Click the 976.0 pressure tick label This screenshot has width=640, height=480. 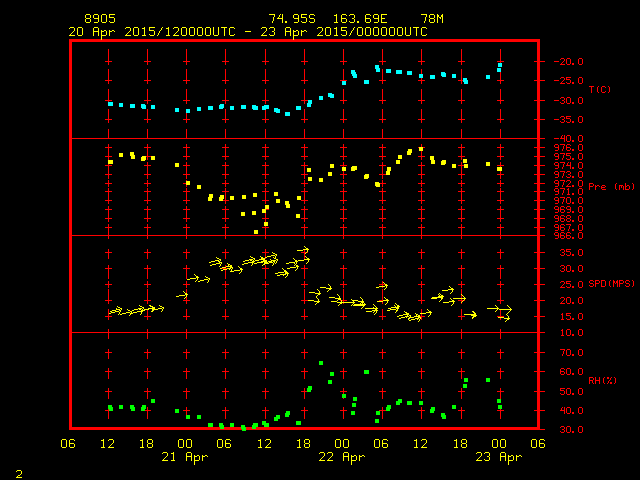coord(568,148)
